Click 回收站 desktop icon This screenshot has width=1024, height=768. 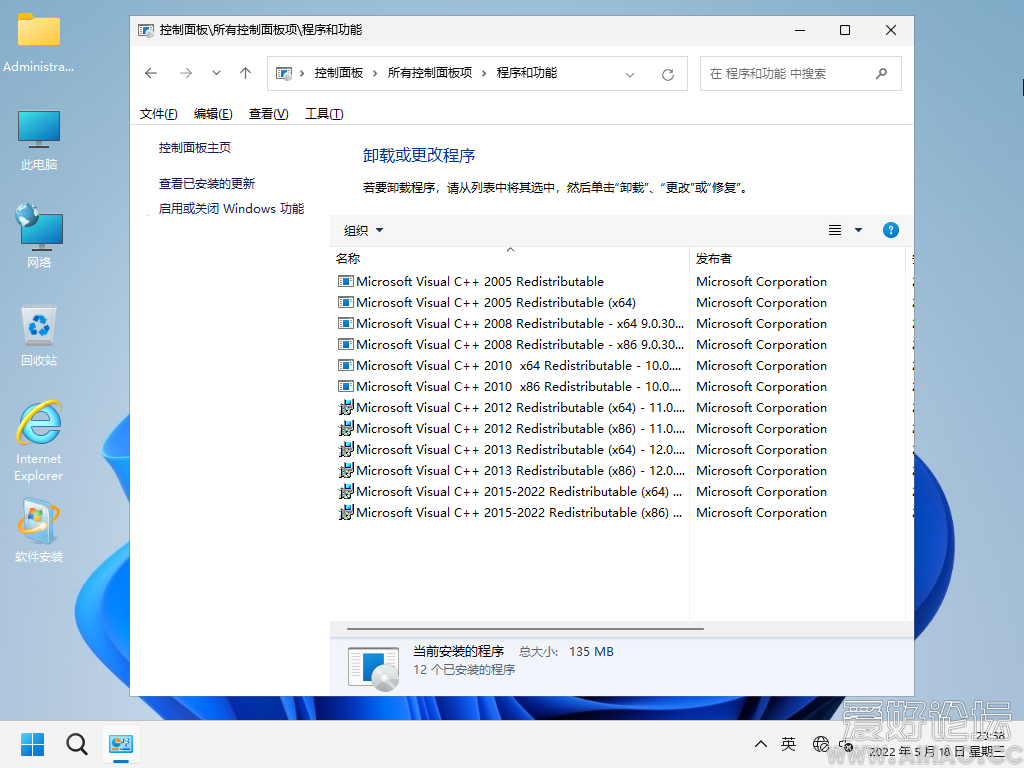tap(39, 326)
